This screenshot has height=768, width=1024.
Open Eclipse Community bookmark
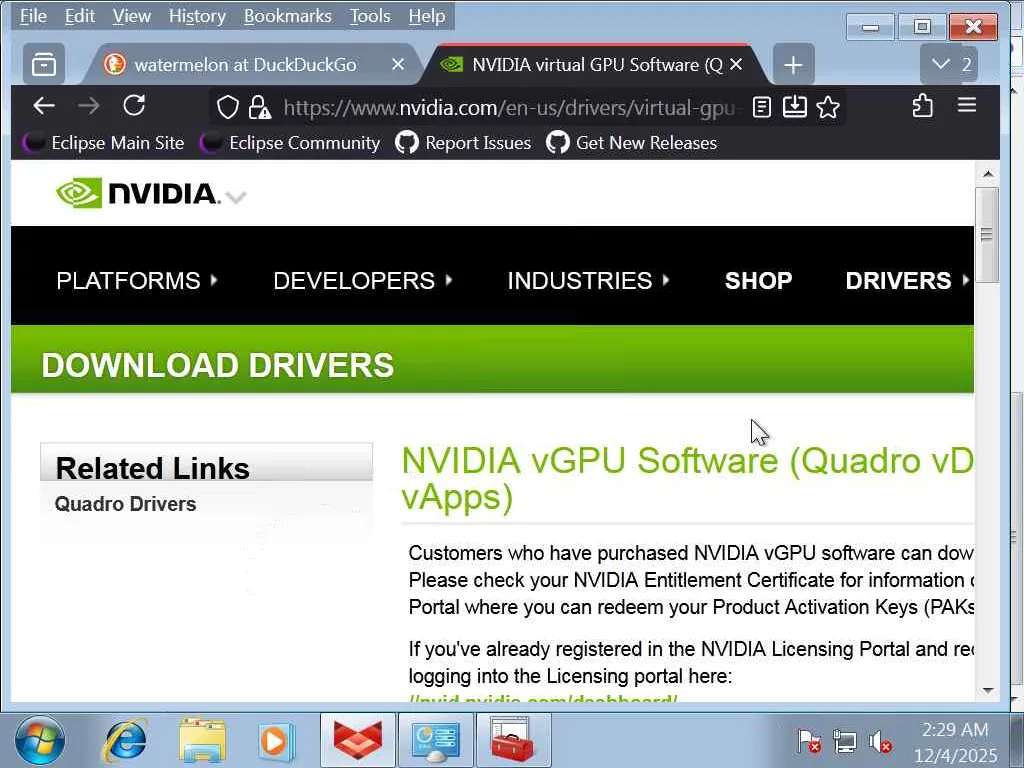click(290, 142)
